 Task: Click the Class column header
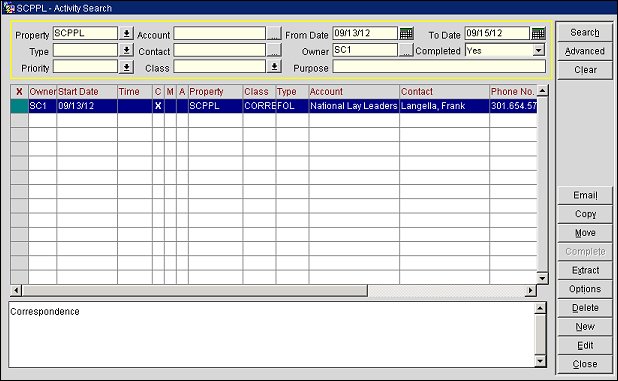tap(259, 92)
